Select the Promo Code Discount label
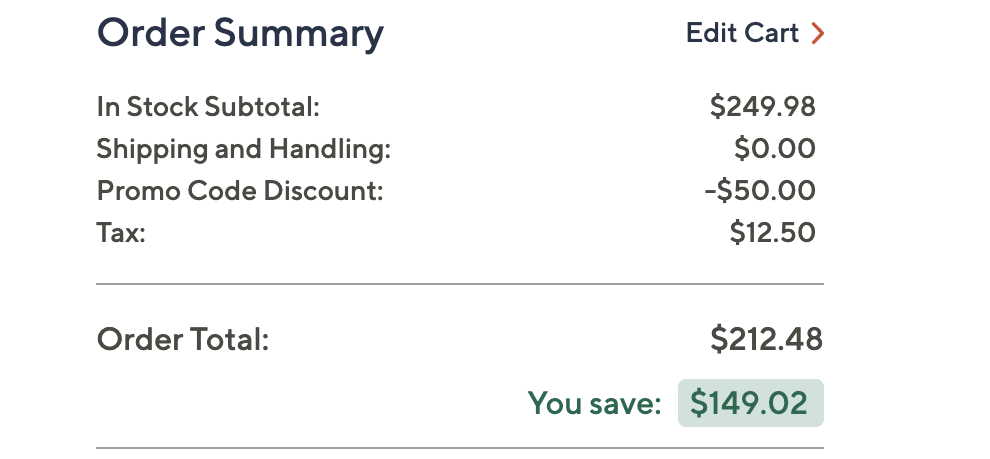990x459 pixels. coord(240,191)
